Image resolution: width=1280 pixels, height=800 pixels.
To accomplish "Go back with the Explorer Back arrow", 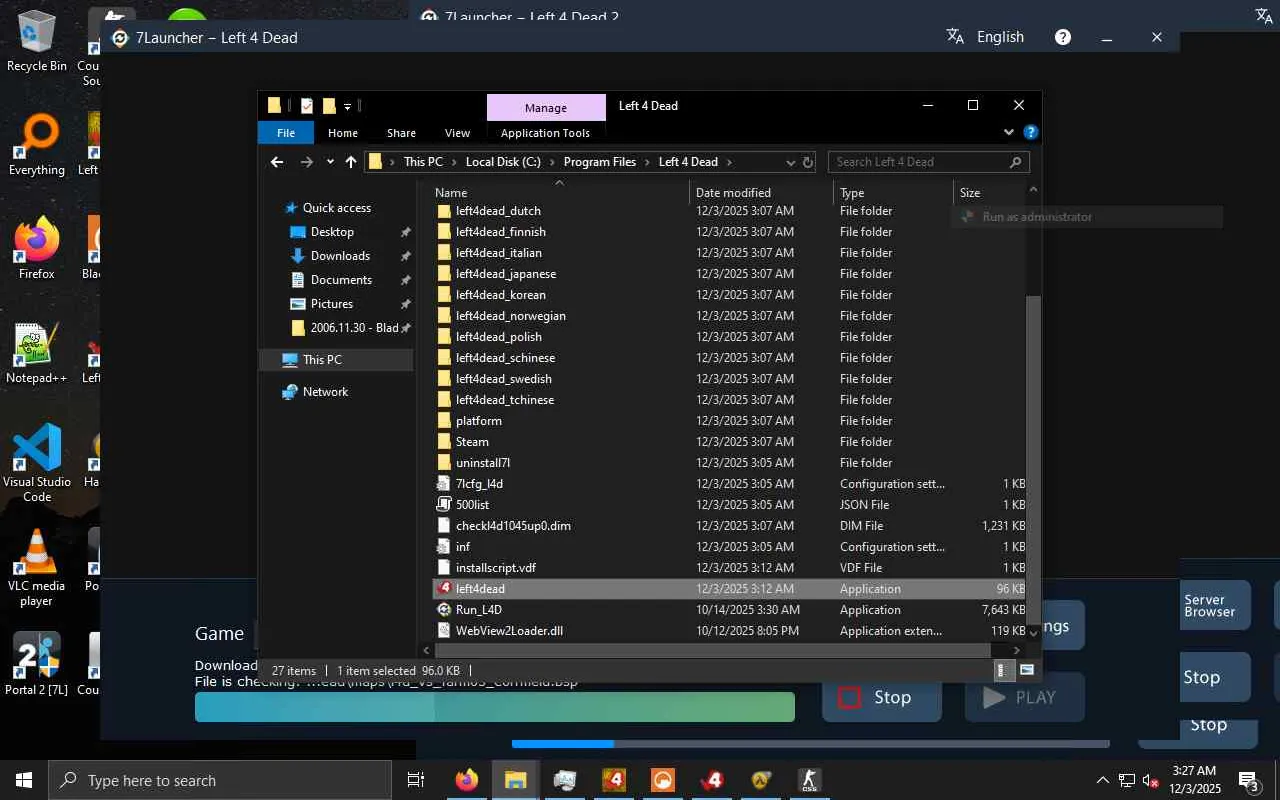I will [x=277, y=162].
